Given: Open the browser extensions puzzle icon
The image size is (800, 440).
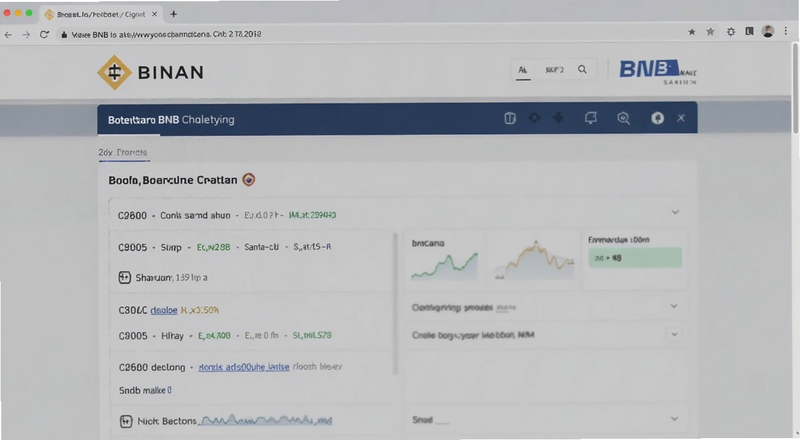Looking at the screenshot, I should pos(731,32).
